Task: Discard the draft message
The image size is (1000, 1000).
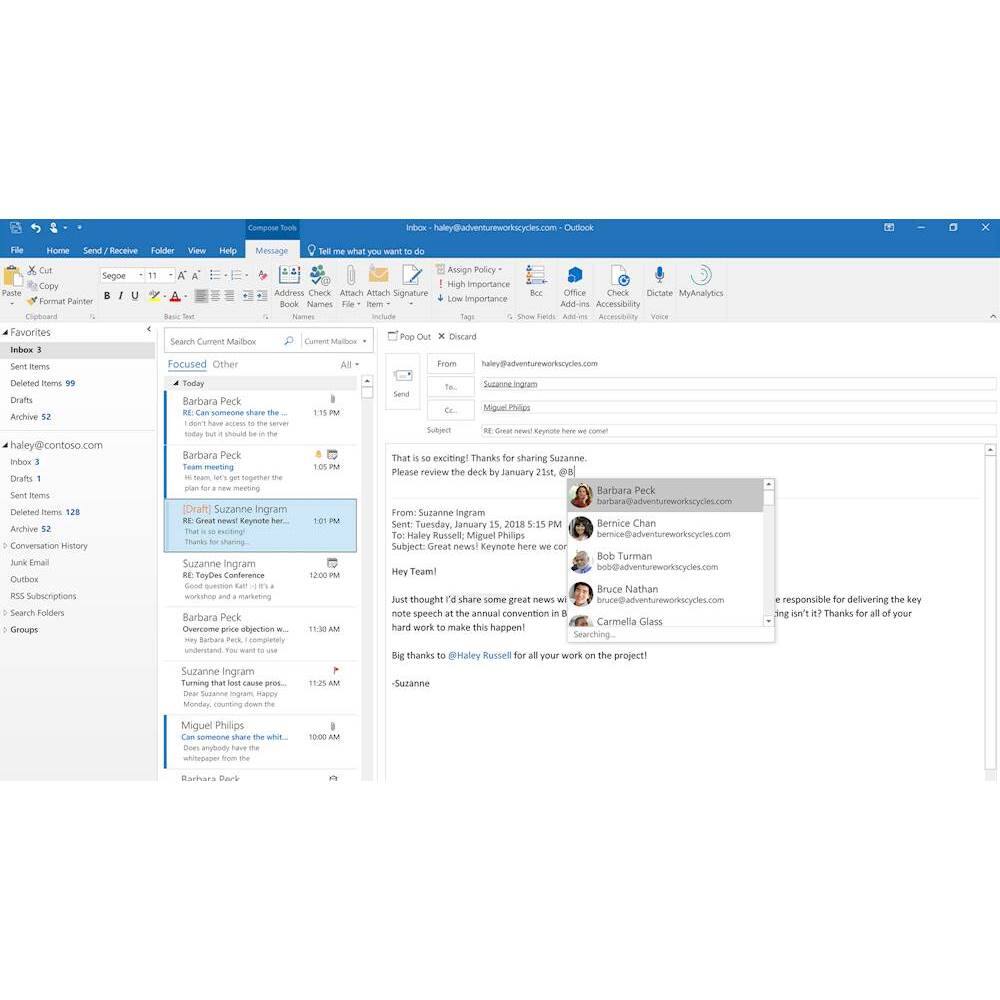Action: tap(457, 337)
